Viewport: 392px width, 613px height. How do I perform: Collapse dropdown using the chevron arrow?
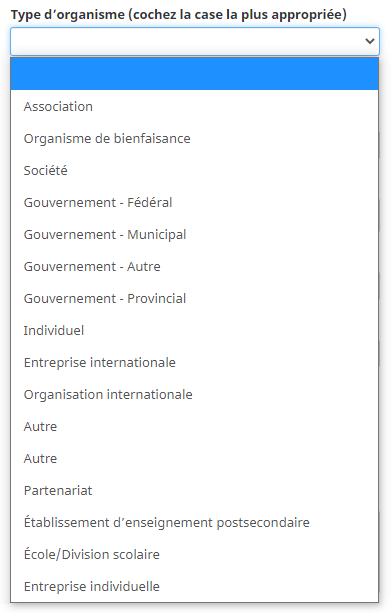(x=369, y=41)
